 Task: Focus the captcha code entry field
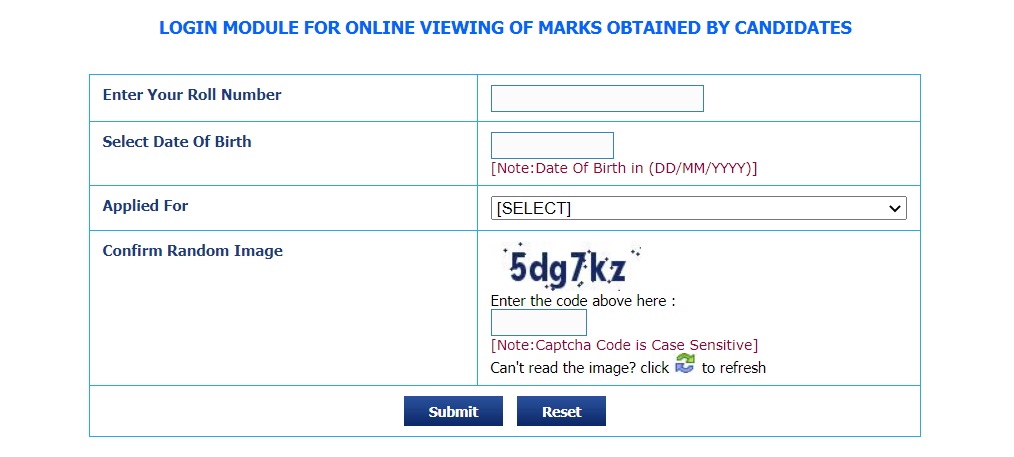(x=539, y=323)
